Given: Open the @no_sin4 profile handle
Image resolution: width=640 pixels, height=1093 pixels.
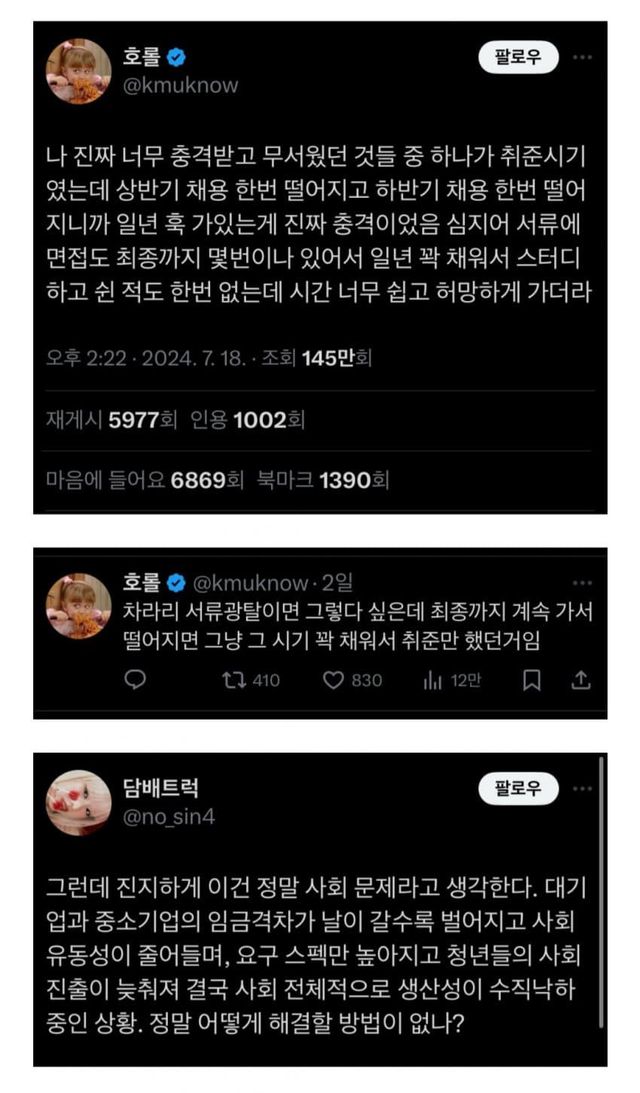Looking at the screenshot, I should tap(169, 816).
